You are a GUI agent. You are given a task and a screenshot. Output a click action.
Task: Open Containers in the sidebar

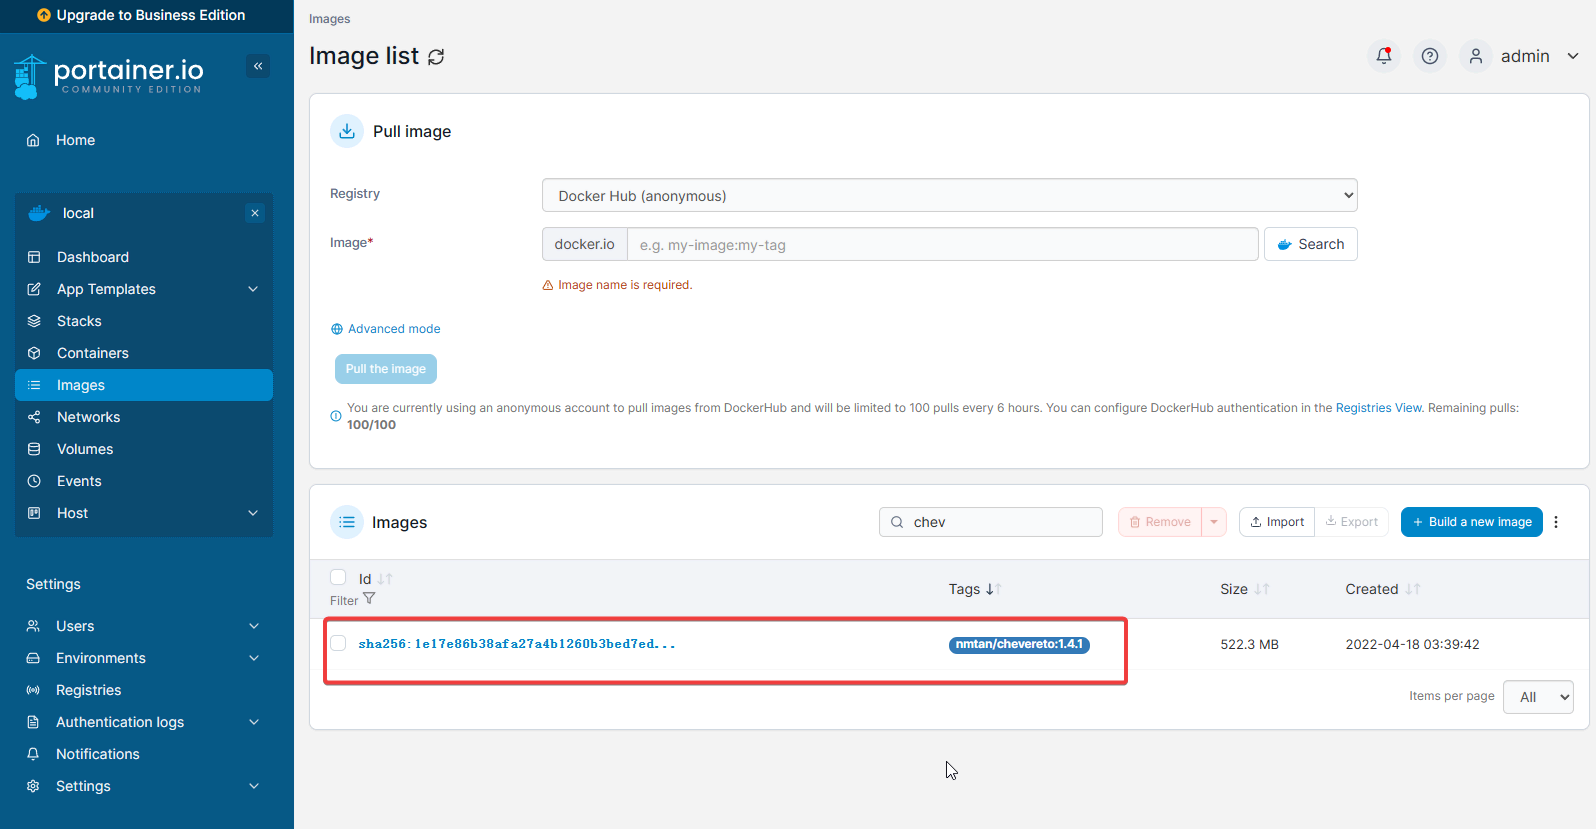click(x=144, y=353)
